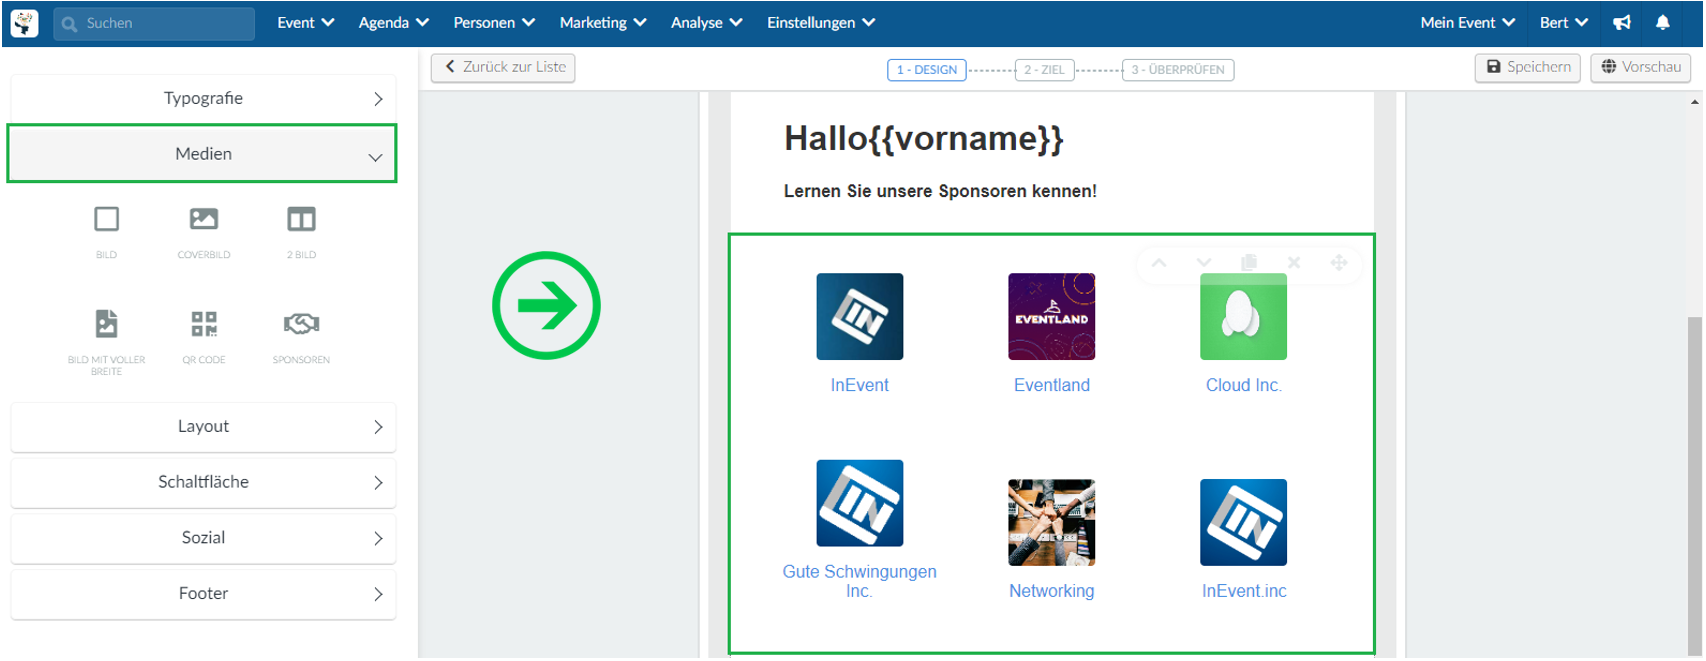
Task: Click the announcements megaphone icon
Action: coord(1622,22)
